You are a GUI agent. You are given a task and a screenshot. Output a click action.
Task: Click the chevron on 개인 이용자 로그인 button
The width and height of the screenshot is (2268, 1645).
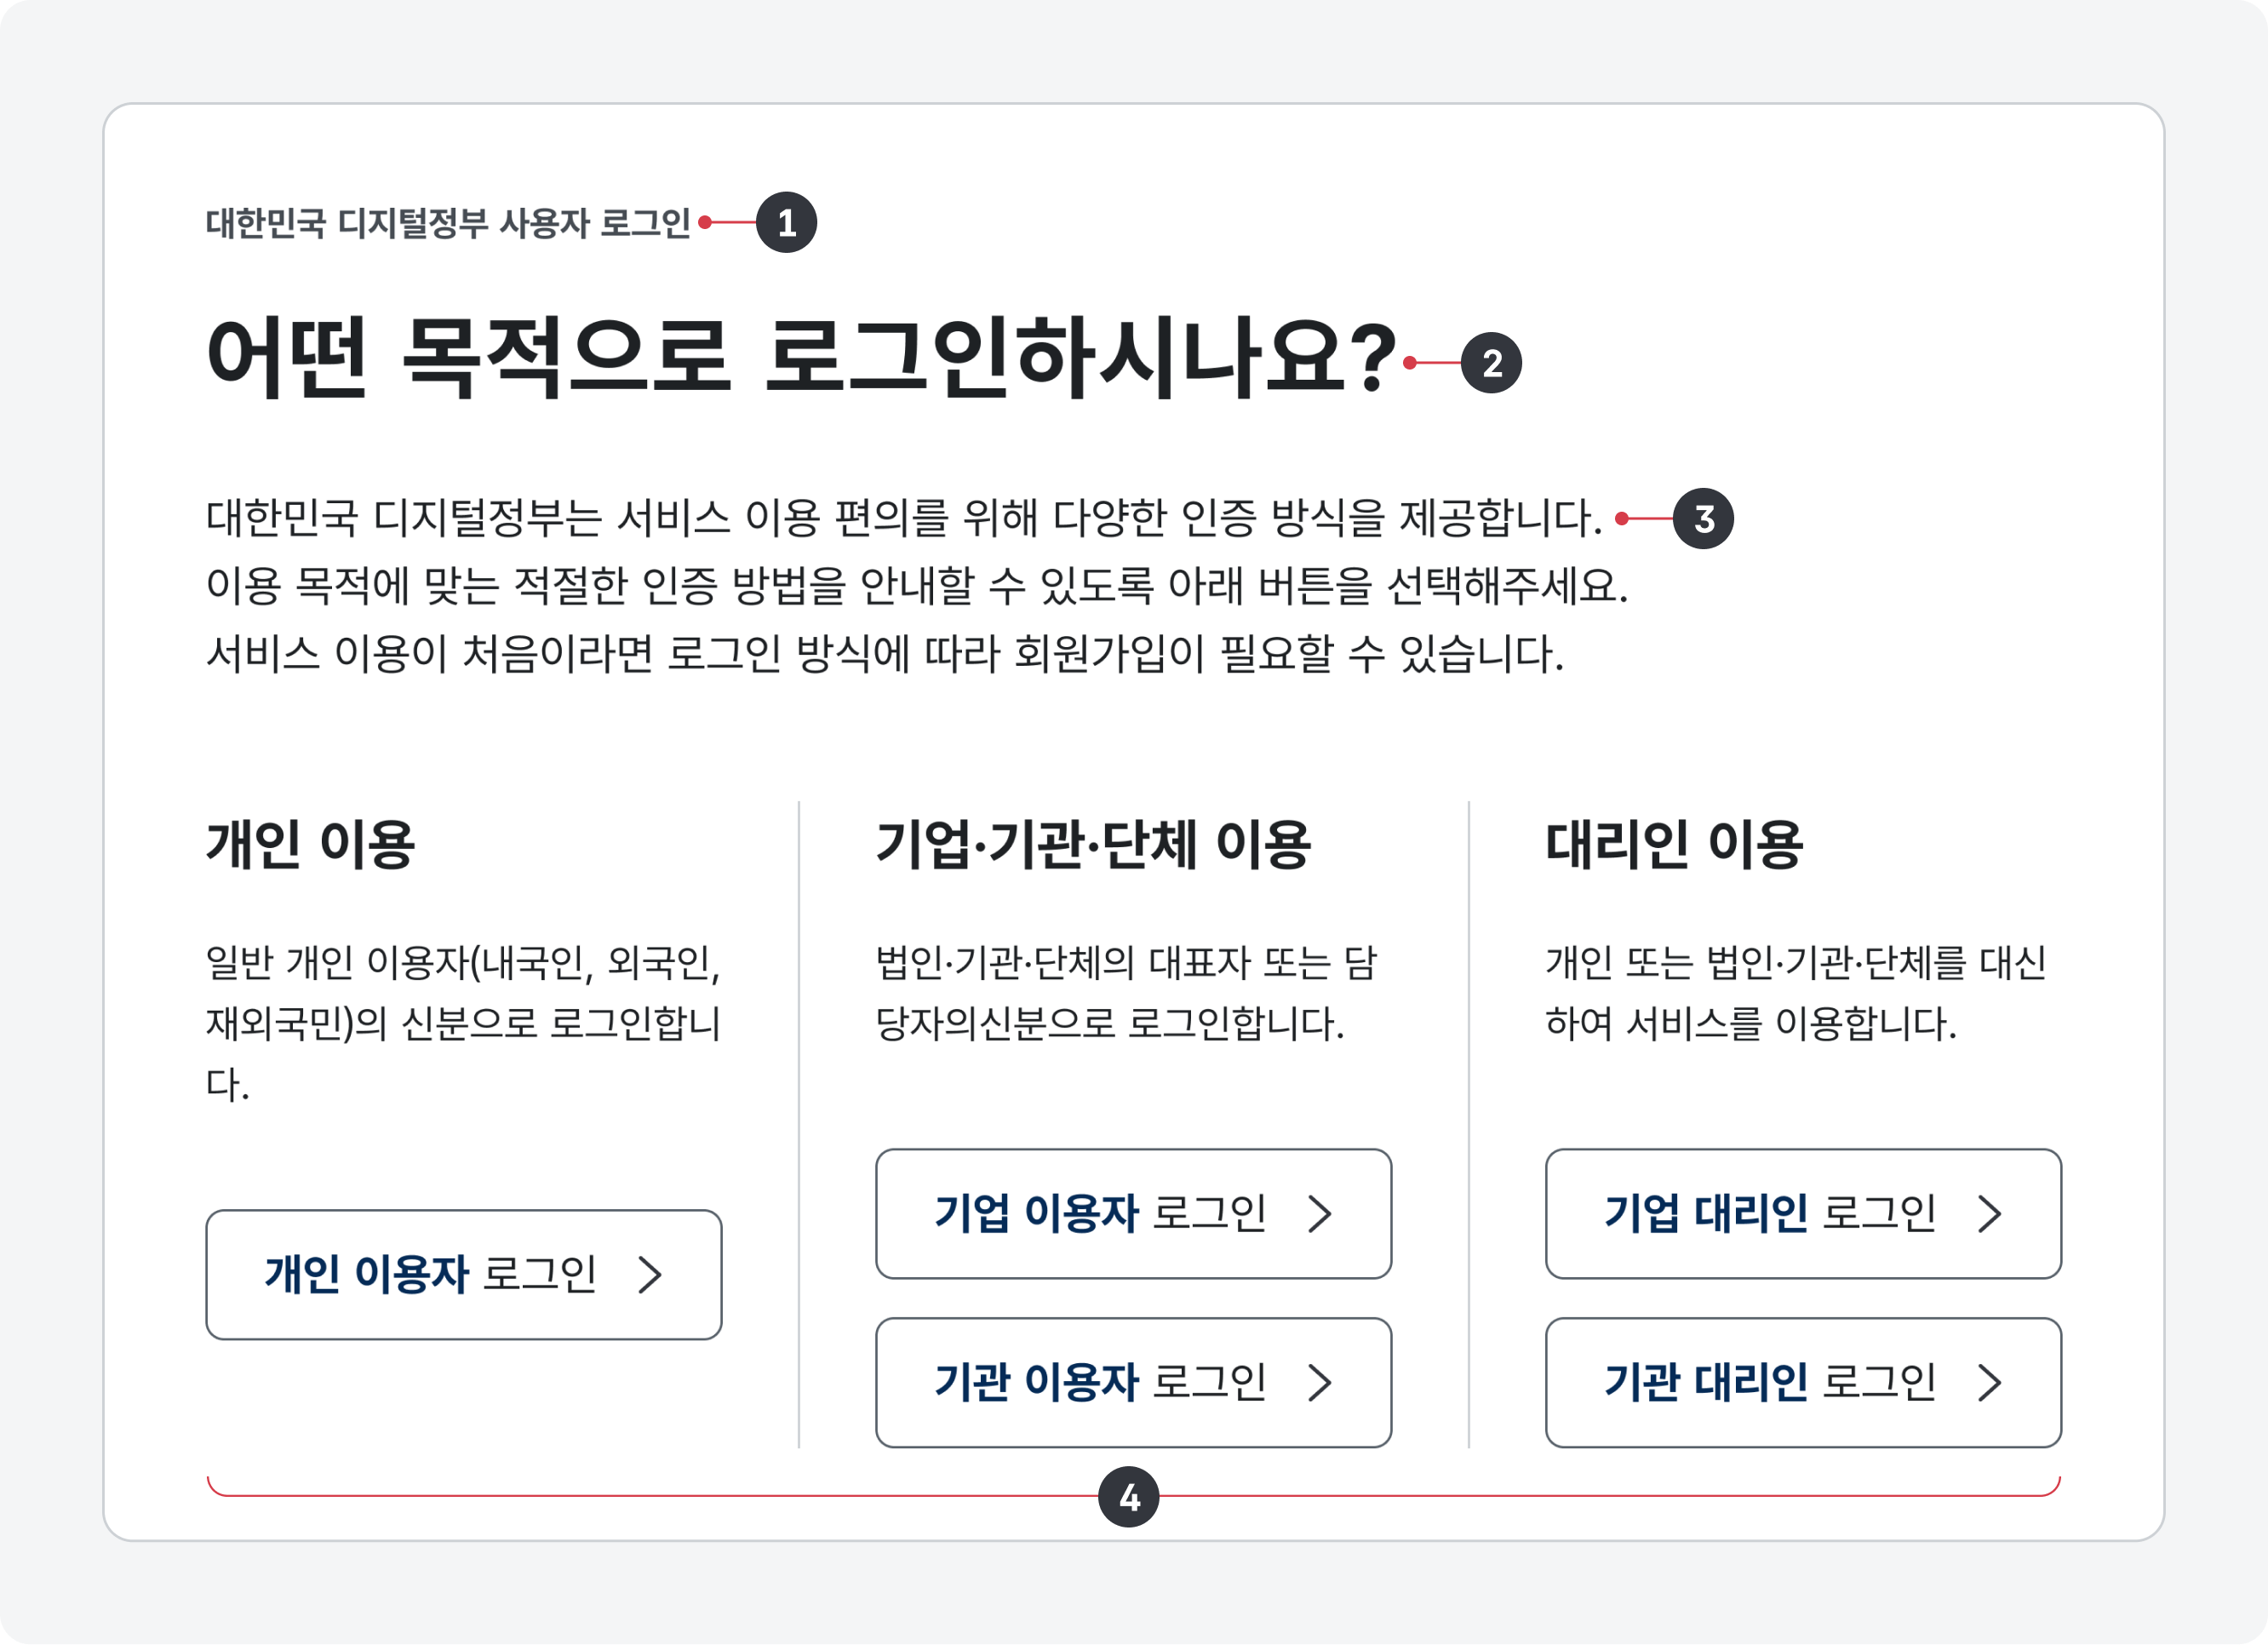[655, 1275]
